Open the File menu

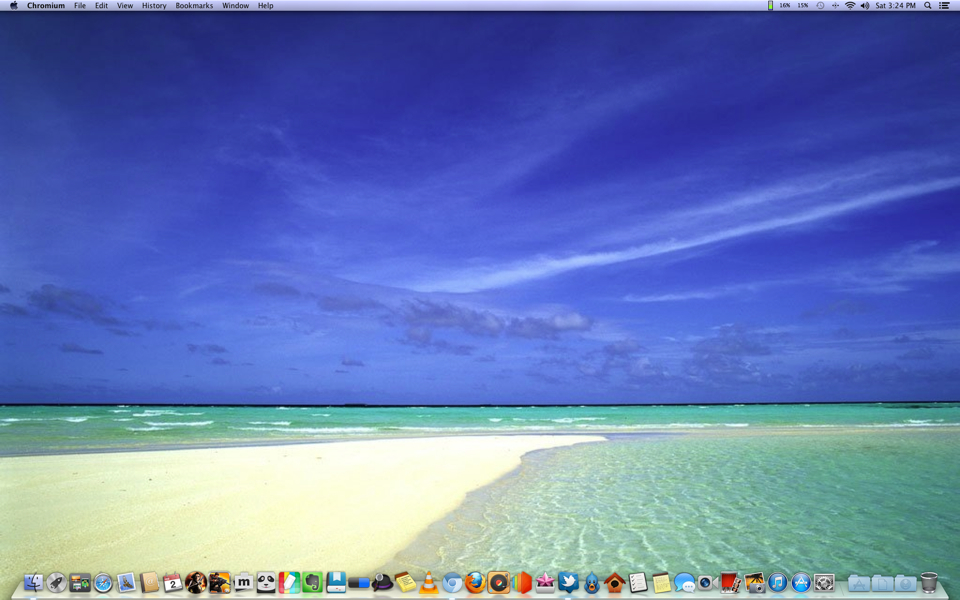coord(80,6)
